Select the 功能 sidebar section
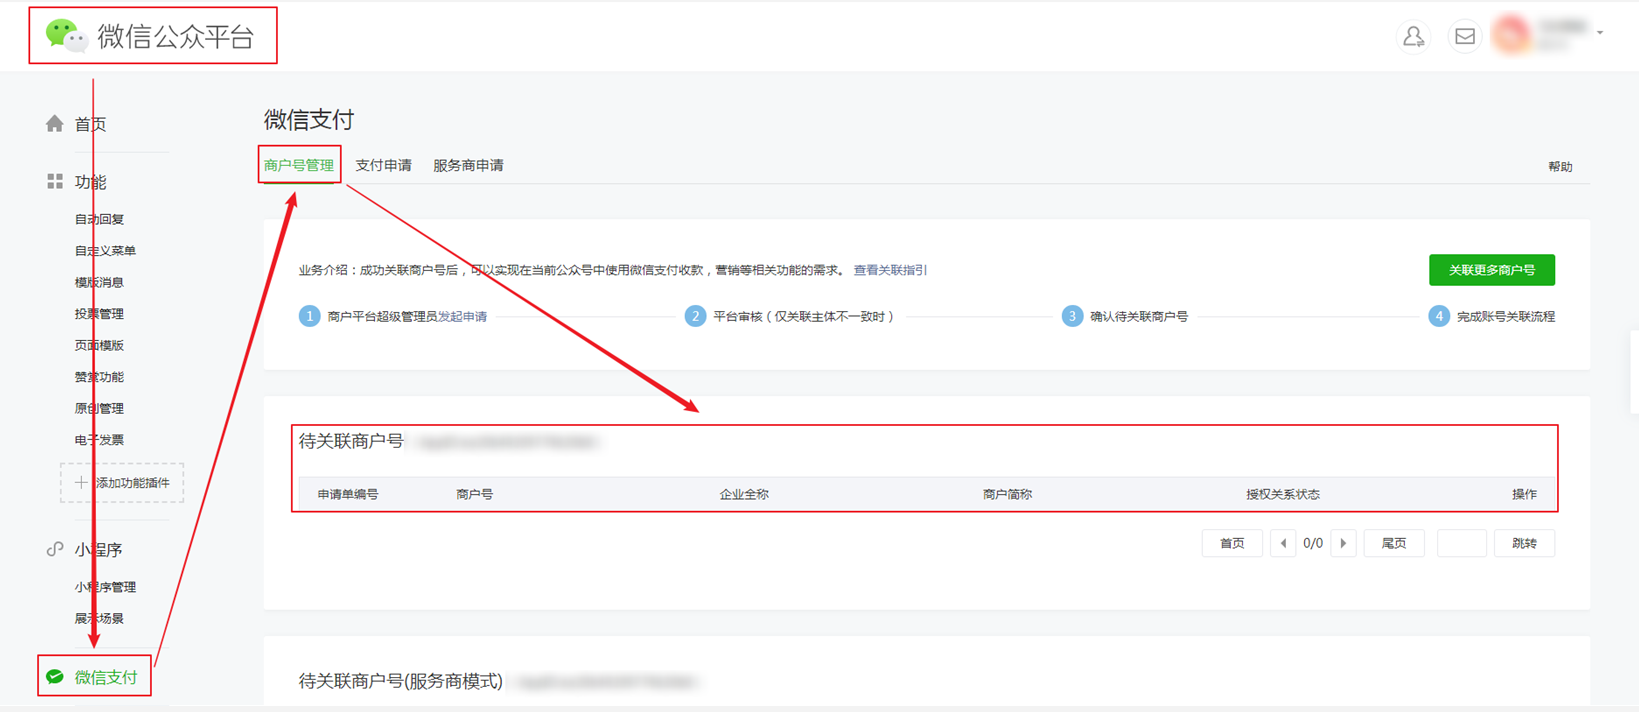 click(x=90, y=182)
